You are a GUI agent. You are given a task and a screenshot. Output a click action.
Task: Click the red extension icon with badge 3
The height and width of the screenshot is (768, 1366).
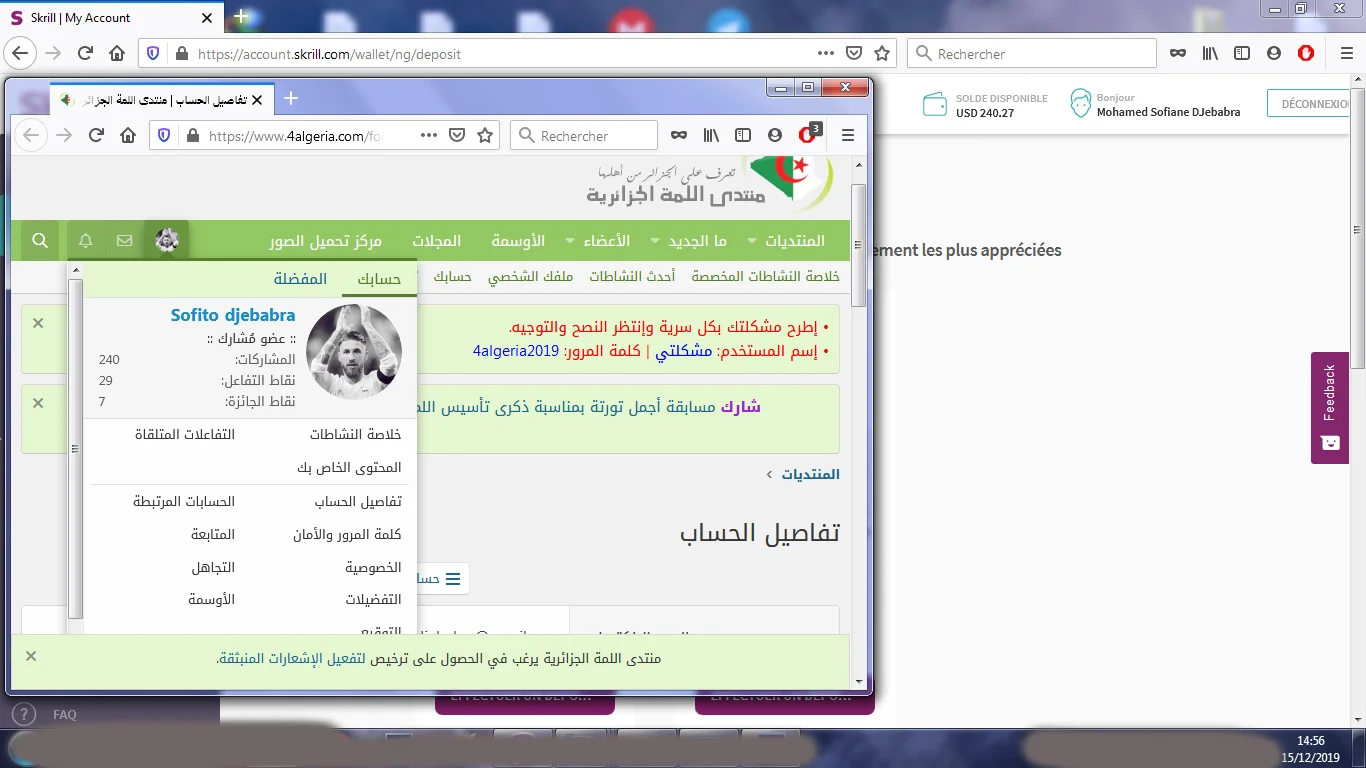click(807, 135)
